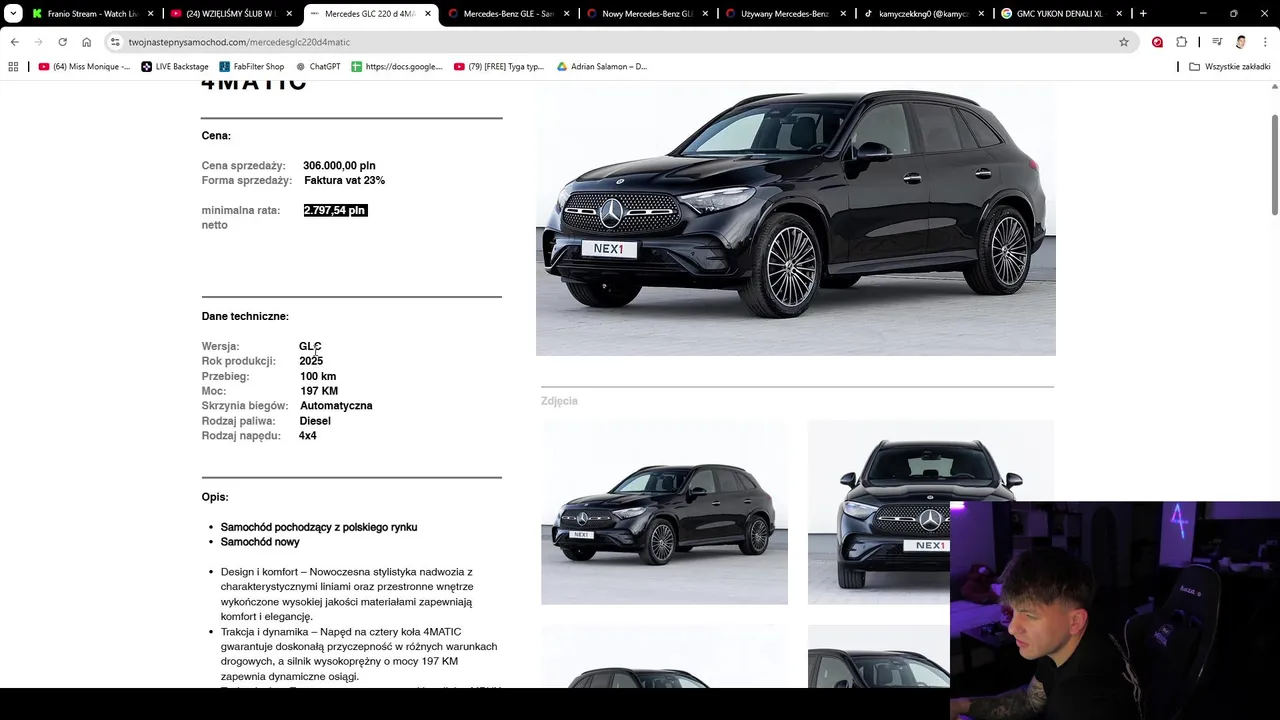This screenshot has height=720, width=1280.
Task: View site information icon in address bar
Action: point(116,42)
